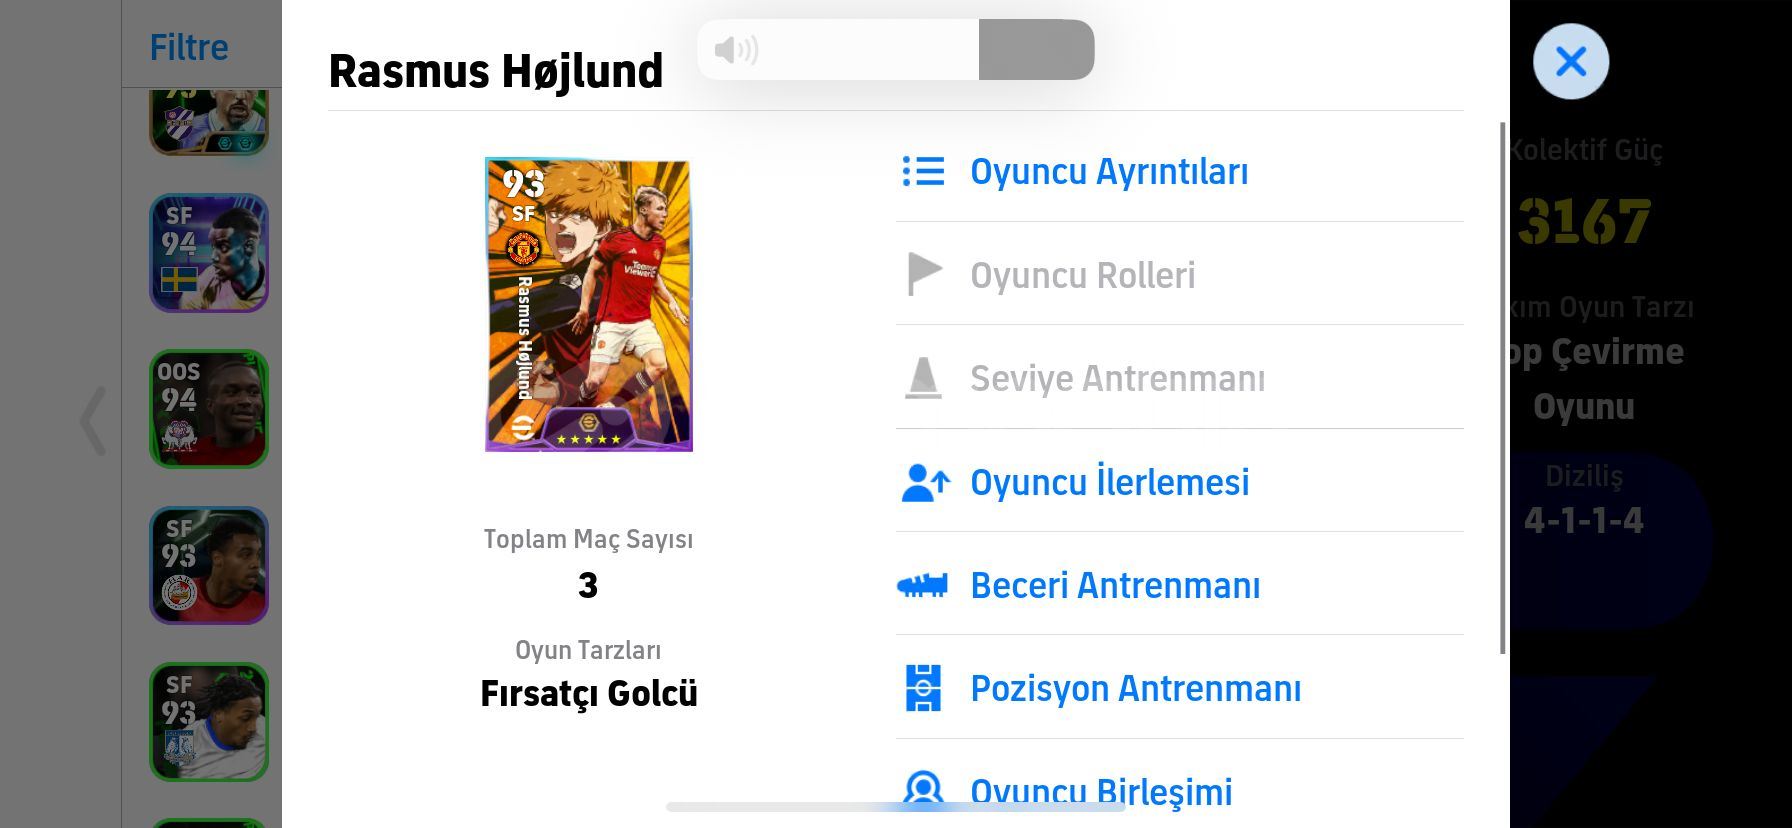Click the left chevron arrow
Image resolution: width=1792 pixels, height=828 pixels.
pyautogui.click(x=94, y=421)
